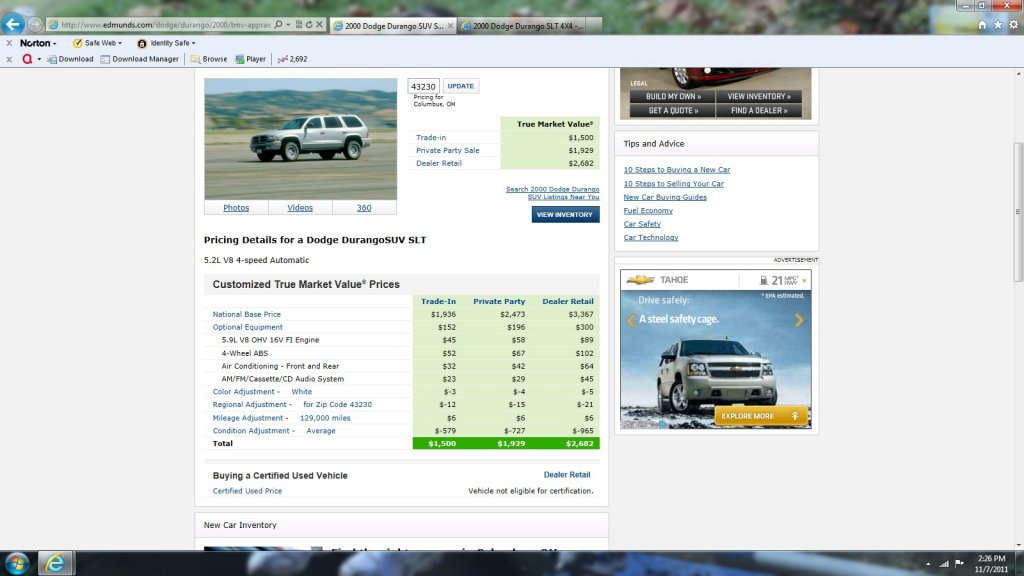Expand the Identity Safe dropdown
1024x576 pixels.
coord(166,43)
